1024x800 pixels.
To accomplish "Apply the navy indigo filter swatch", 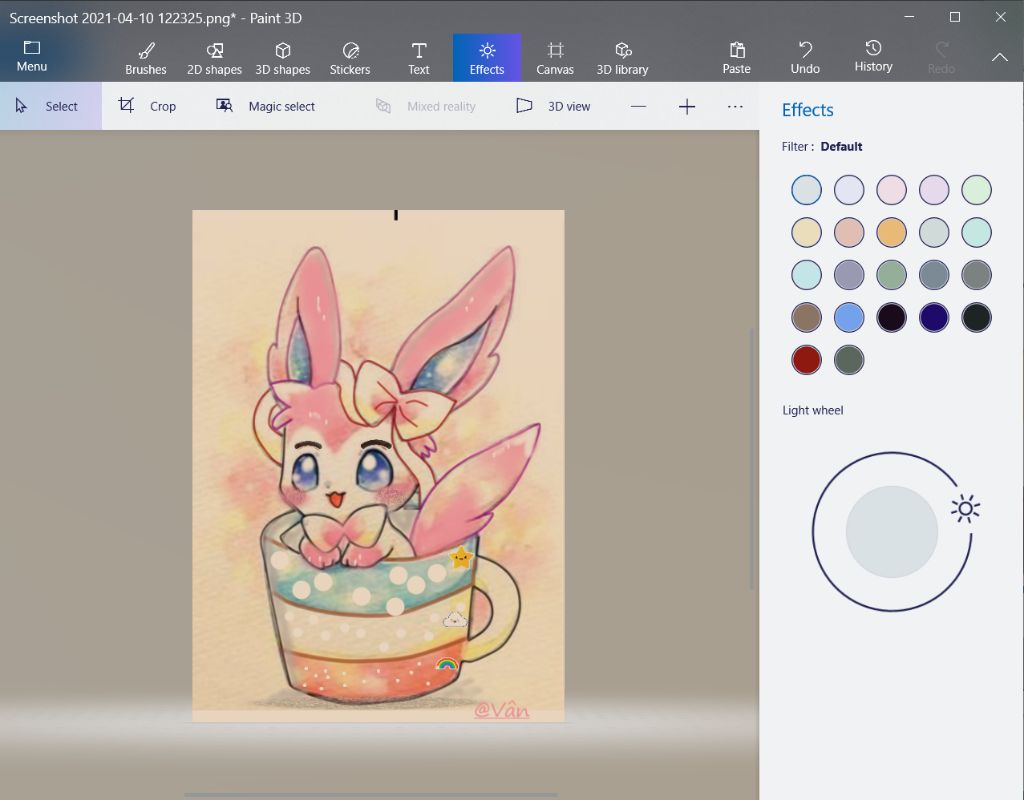I will click(x=934, y=317).
